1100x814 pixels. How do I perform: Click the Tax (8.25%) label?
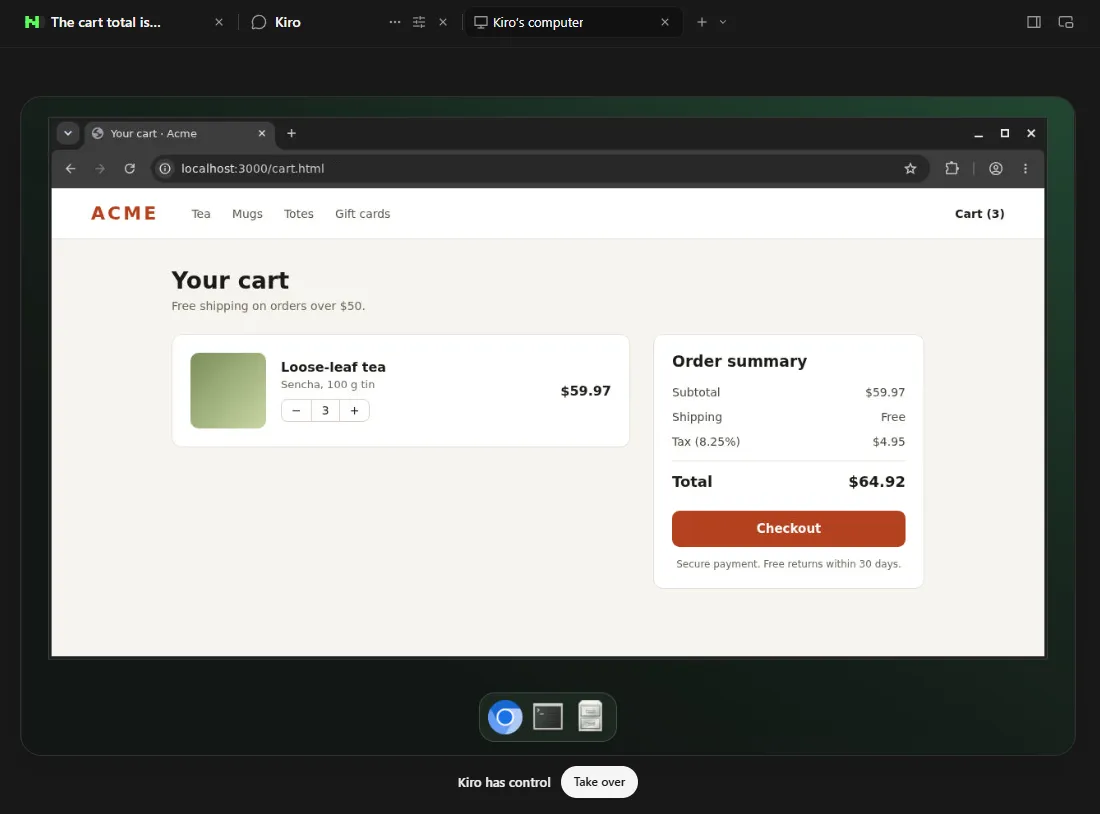pyautogui.click(x=706, y=441)
